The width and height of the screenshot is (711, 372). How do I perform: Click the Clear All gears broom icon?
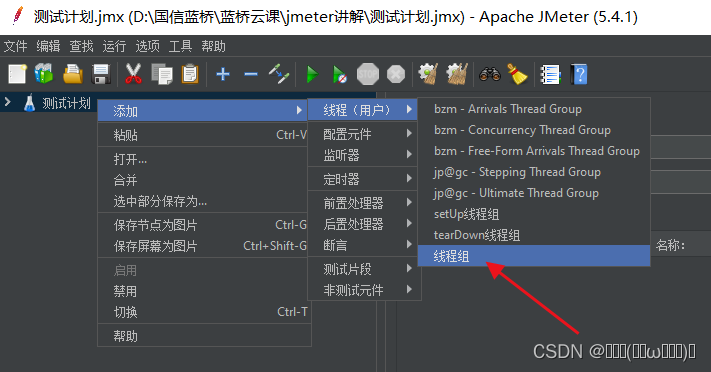point(457,74)
